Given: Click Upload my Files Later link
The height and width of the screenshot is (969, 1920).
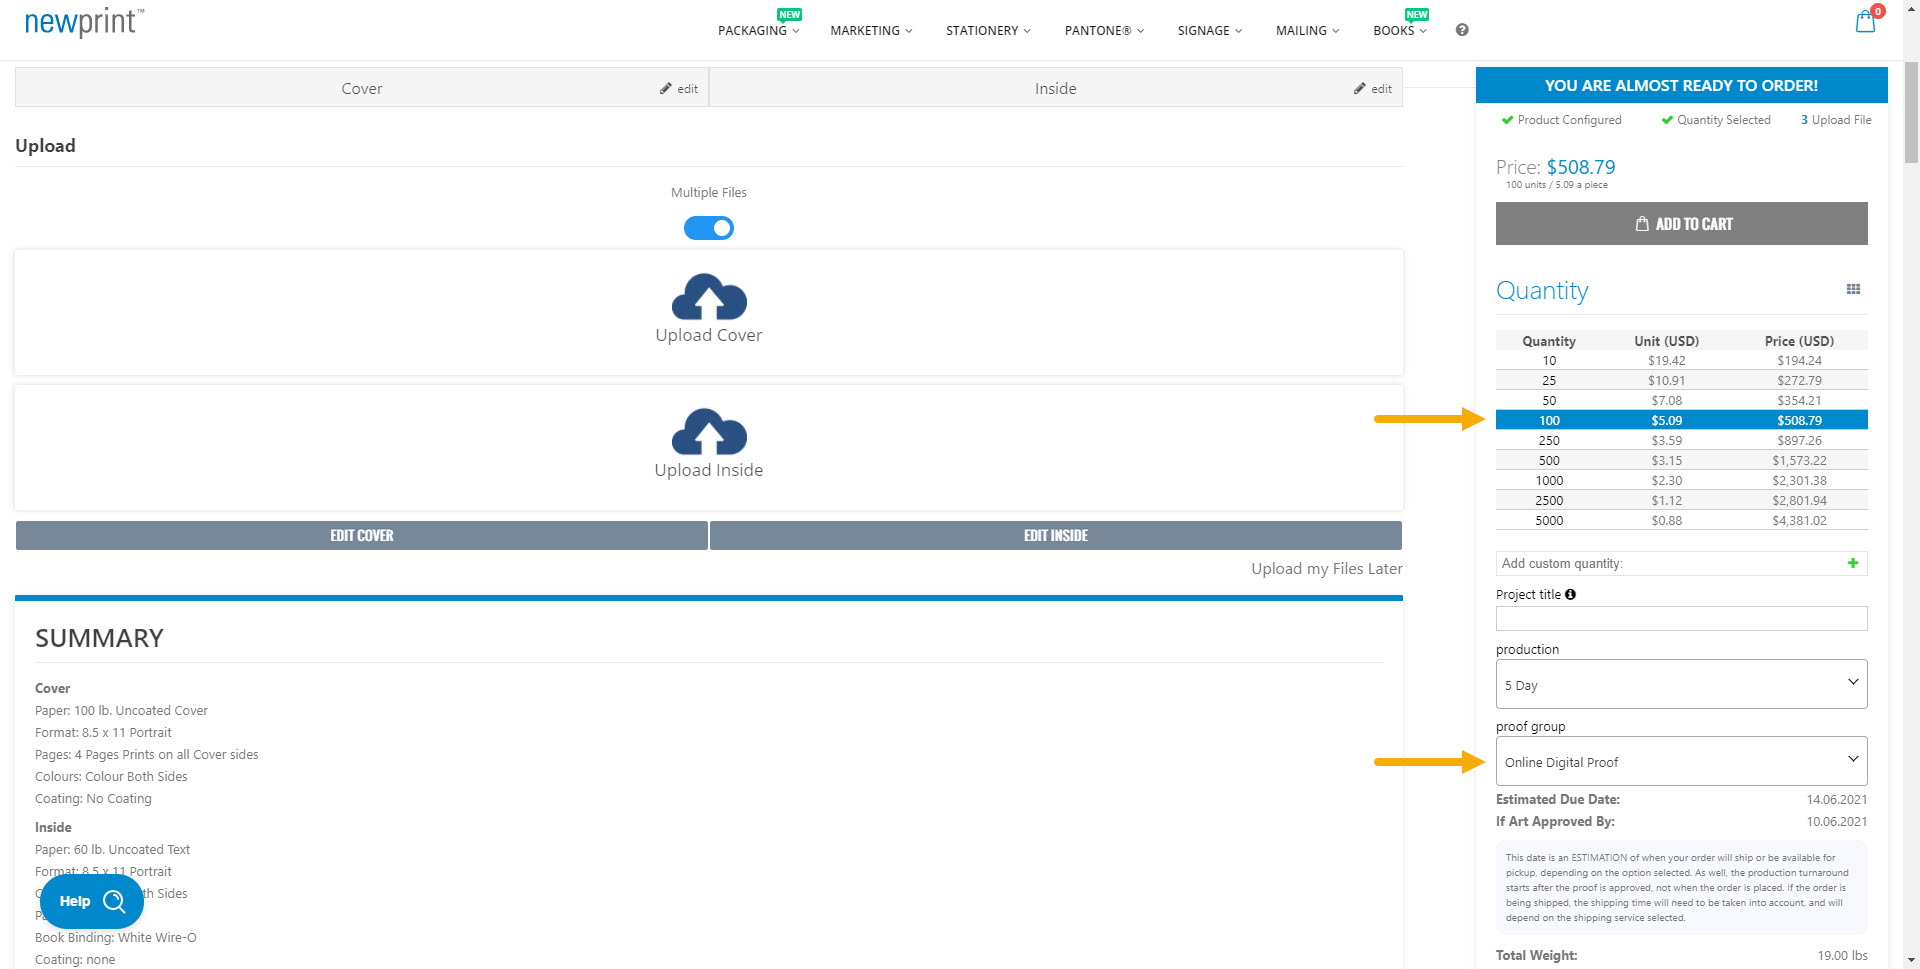Looking at the screenshot, I should coord(1326,568).
